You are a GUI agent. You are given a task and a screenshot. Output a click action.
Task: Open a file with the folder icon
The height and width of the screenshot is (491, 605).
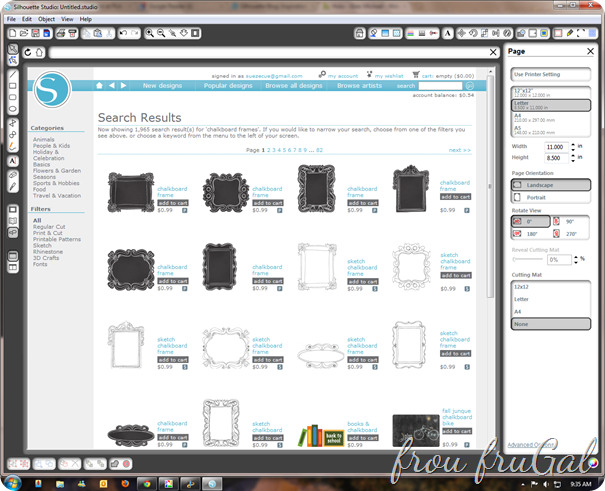[x=24, y=33]
